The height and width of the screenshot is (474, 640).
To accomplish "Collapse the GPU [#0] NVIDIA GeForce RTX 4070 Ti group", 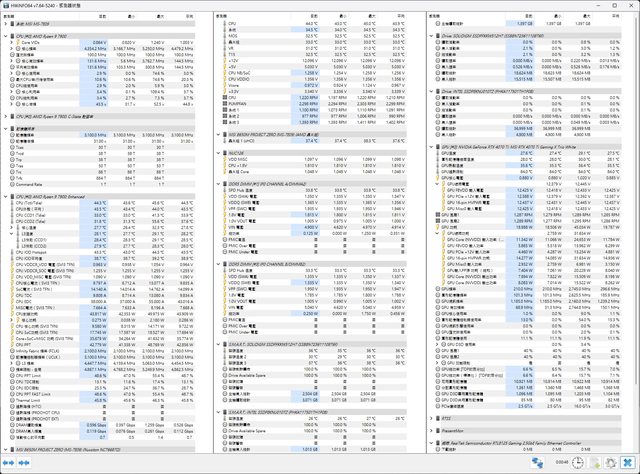I will click(x=432, y=147).
